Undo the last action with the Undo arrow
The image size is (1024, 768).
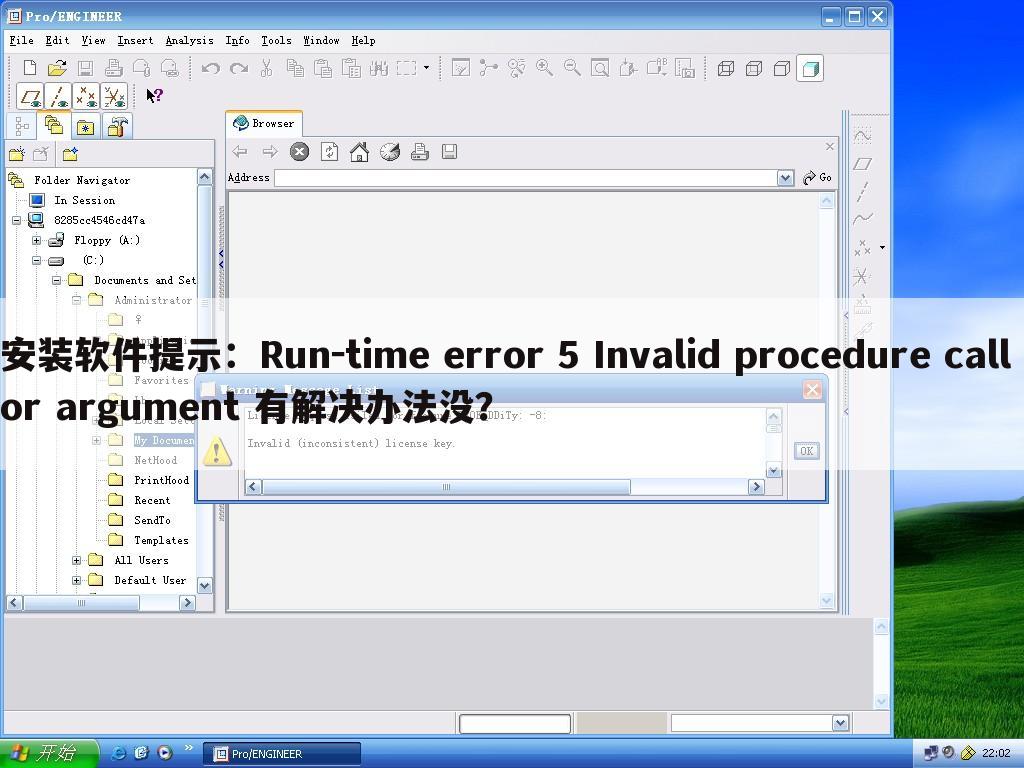[x=210, y=68]
